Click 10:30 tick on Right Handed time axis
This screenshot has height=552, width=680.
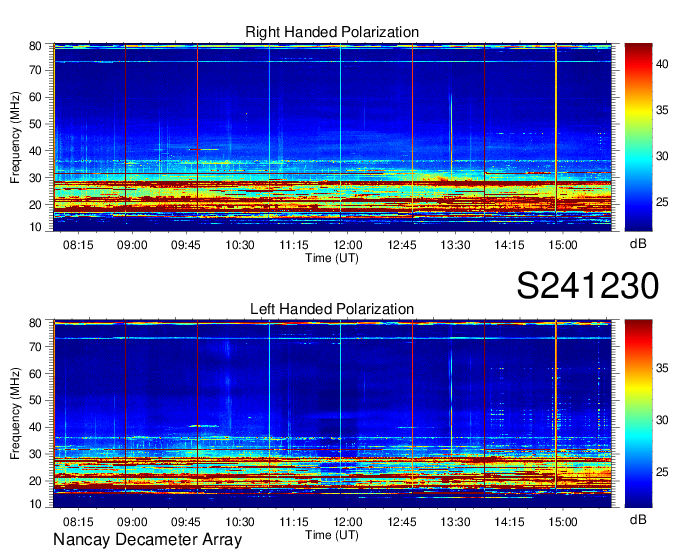tap(240, 245)
